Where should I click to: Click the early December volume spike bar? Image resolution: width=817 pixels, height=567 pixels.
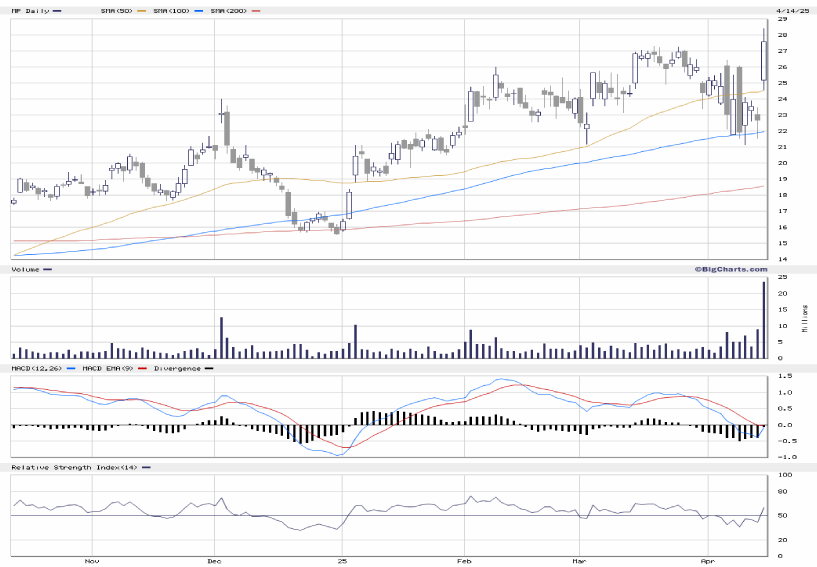221,338
